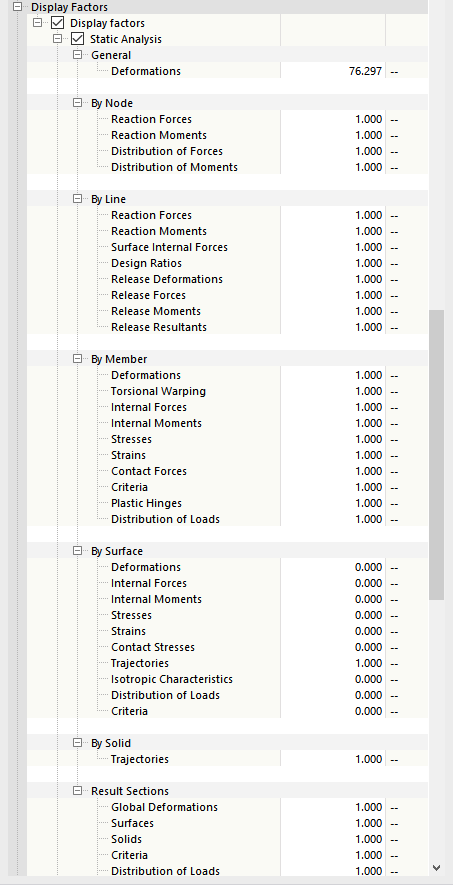Collapse the By Solid group
Screen dimensions: 453x885
(x=77, y=743)
